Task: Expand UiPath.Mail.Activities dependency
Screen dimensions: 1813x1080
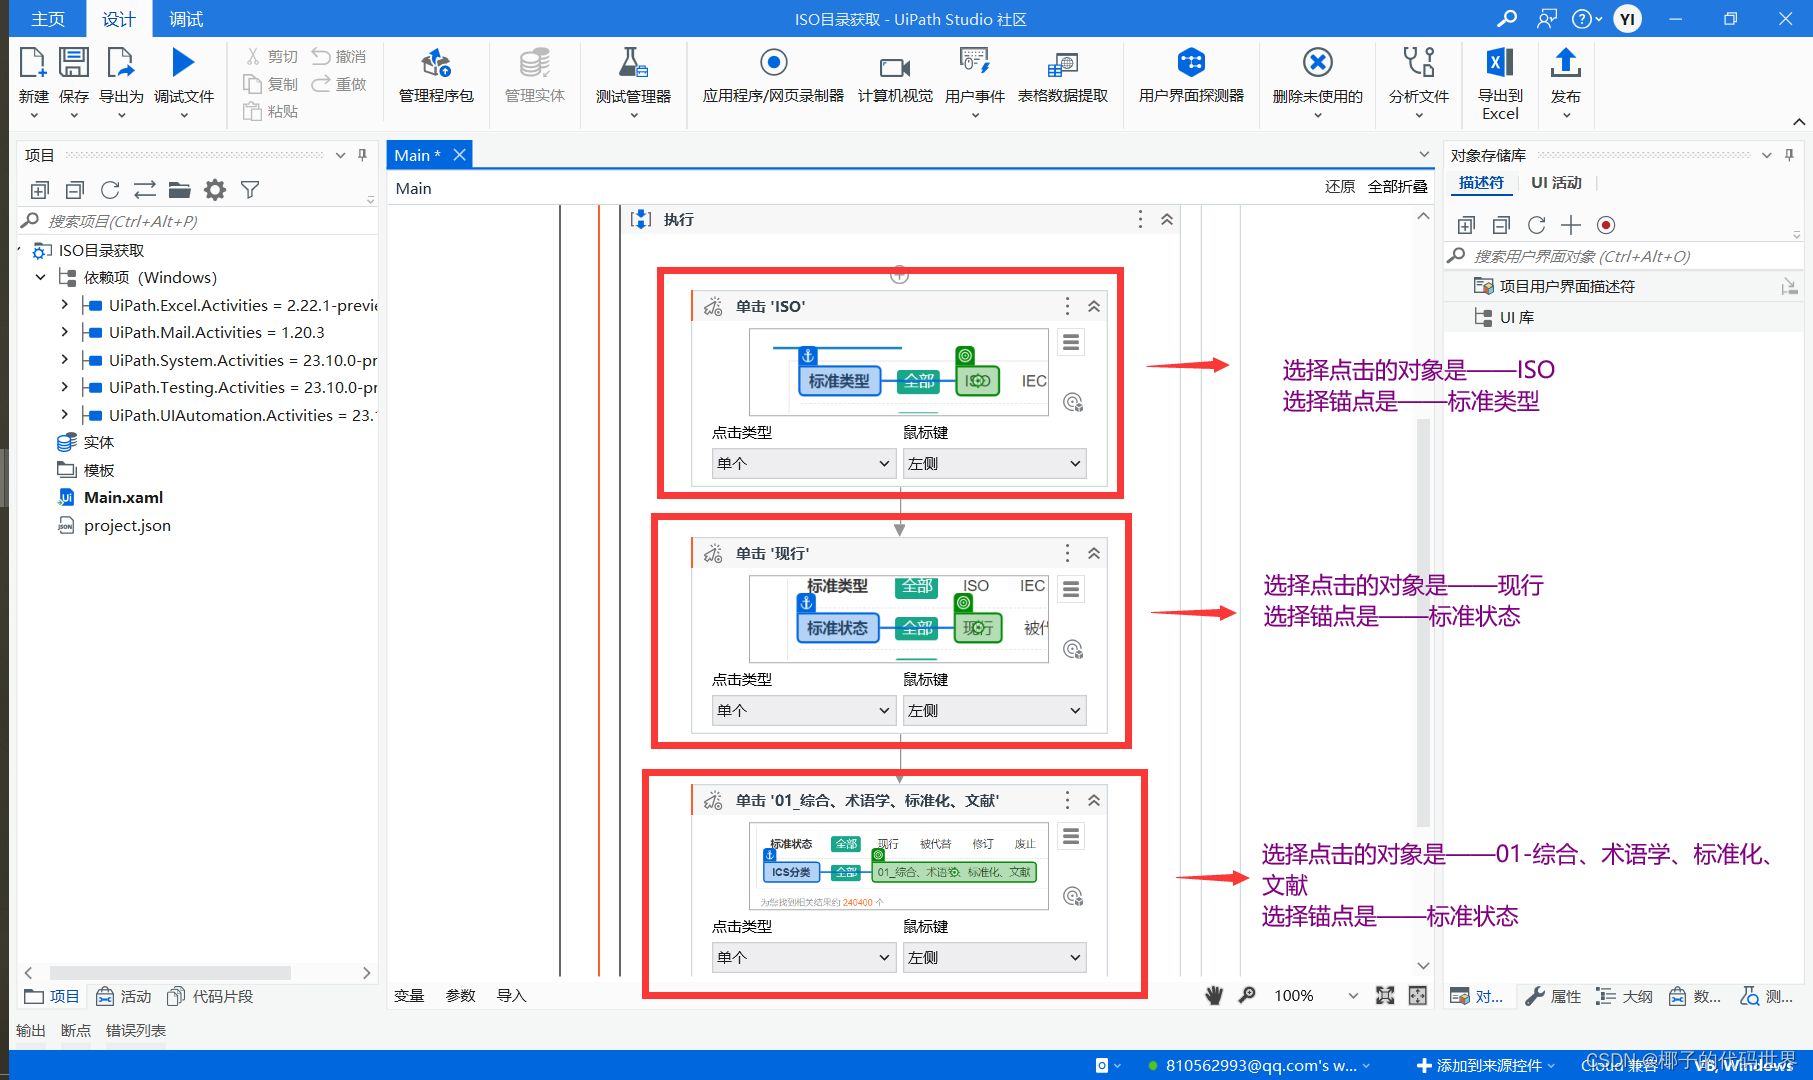Action: point(65,332)
